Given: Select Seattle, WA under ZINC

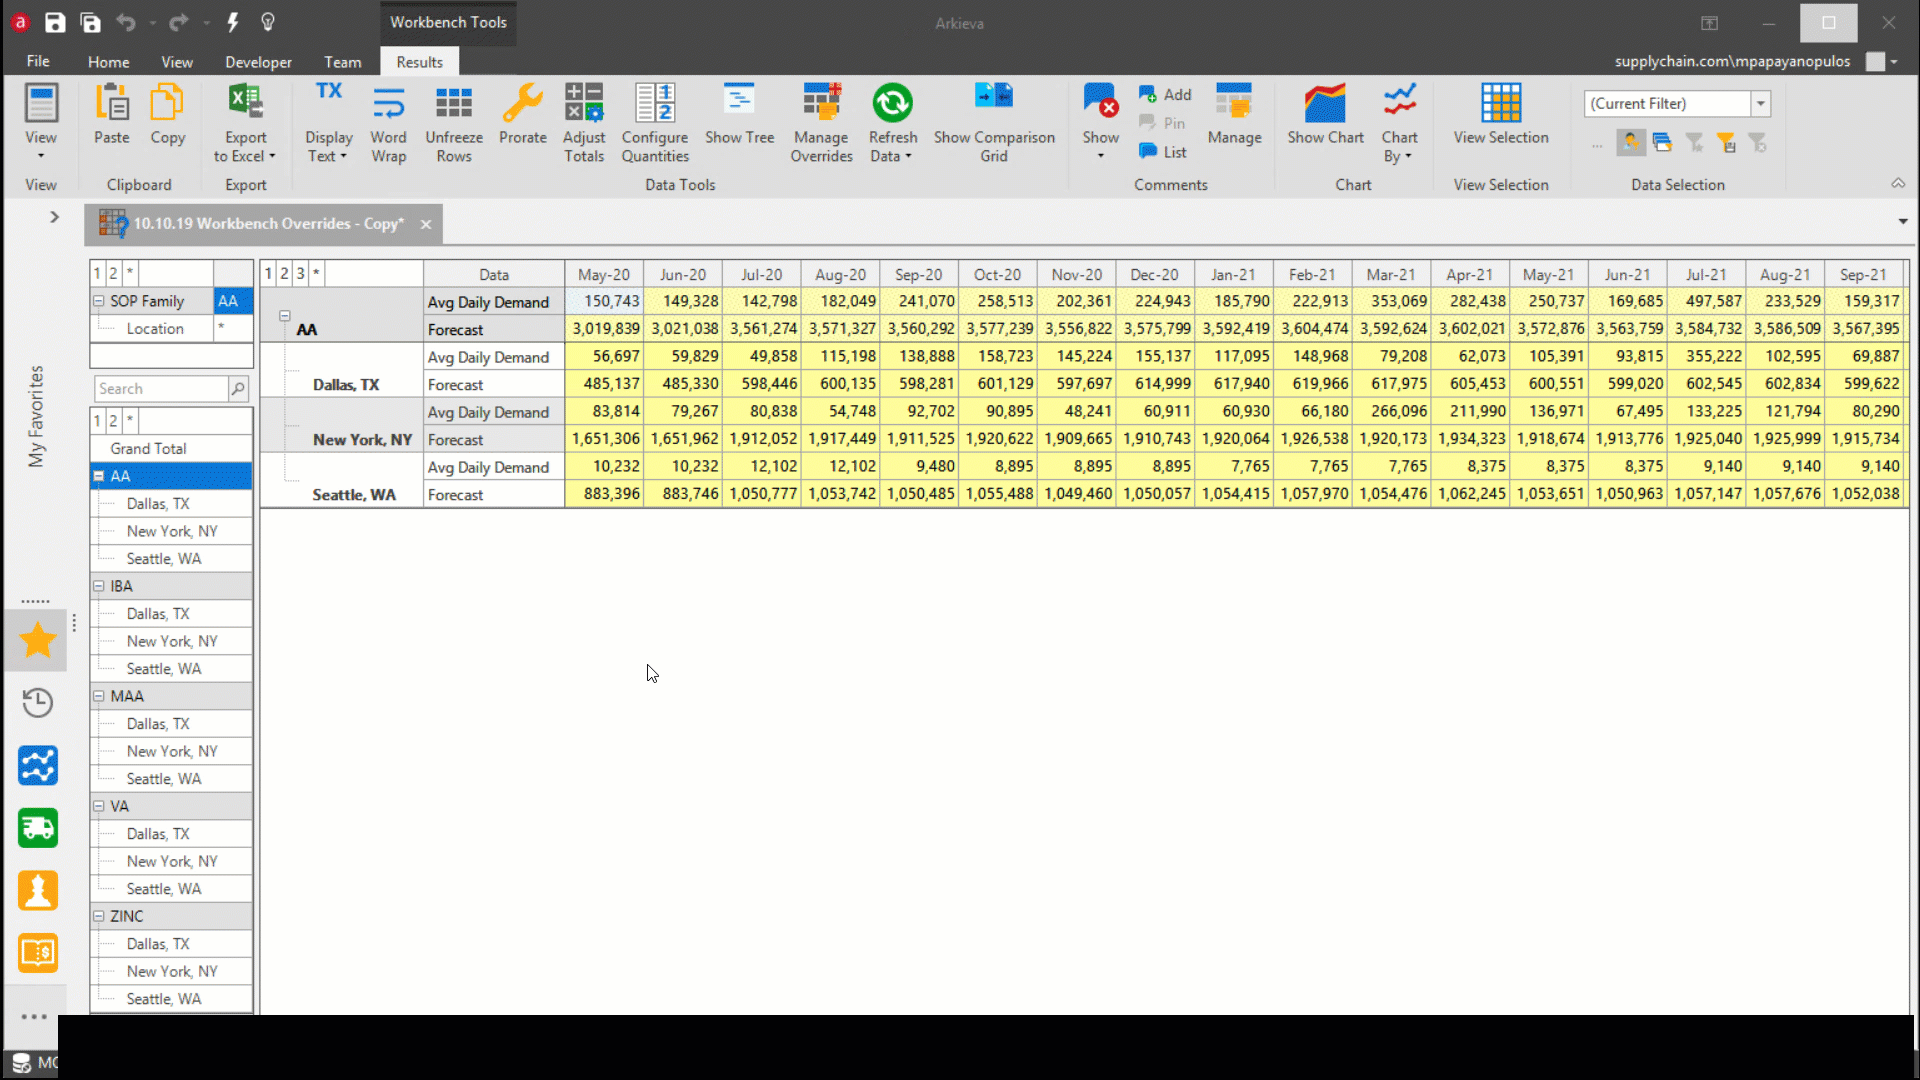Looking at the screenshot, I should (x=172, y=999).
